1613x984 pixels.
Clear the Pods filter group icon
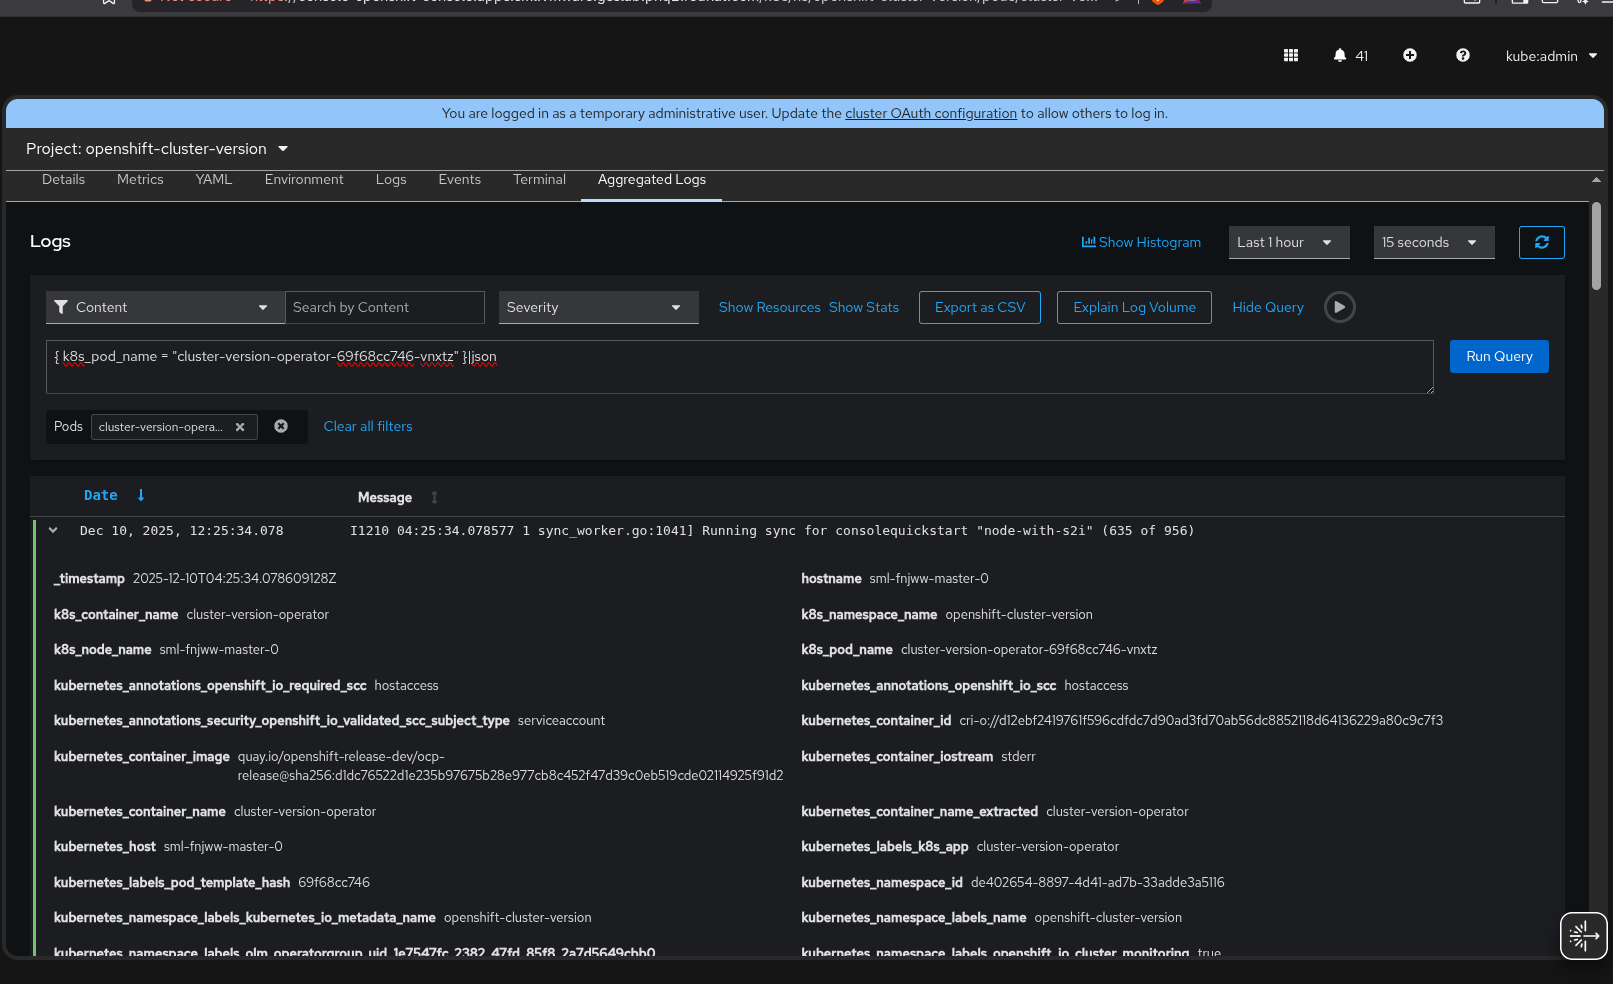pyautogui.click(x=281, y=426)
